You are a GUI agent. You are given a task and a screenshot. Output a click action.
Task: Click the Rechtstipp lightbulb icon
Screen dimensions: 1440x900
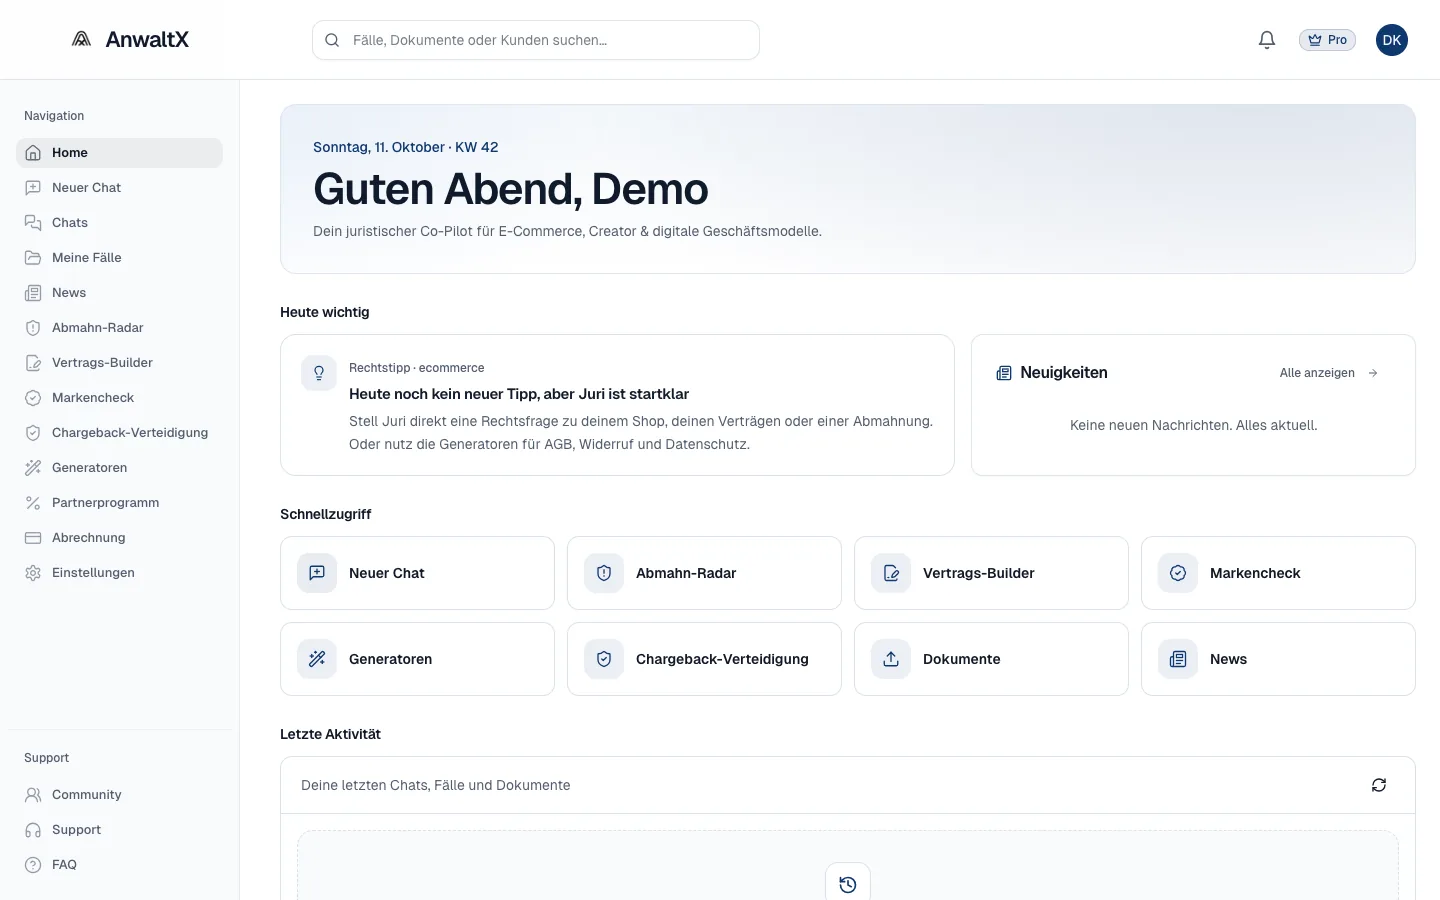point(319,373)
